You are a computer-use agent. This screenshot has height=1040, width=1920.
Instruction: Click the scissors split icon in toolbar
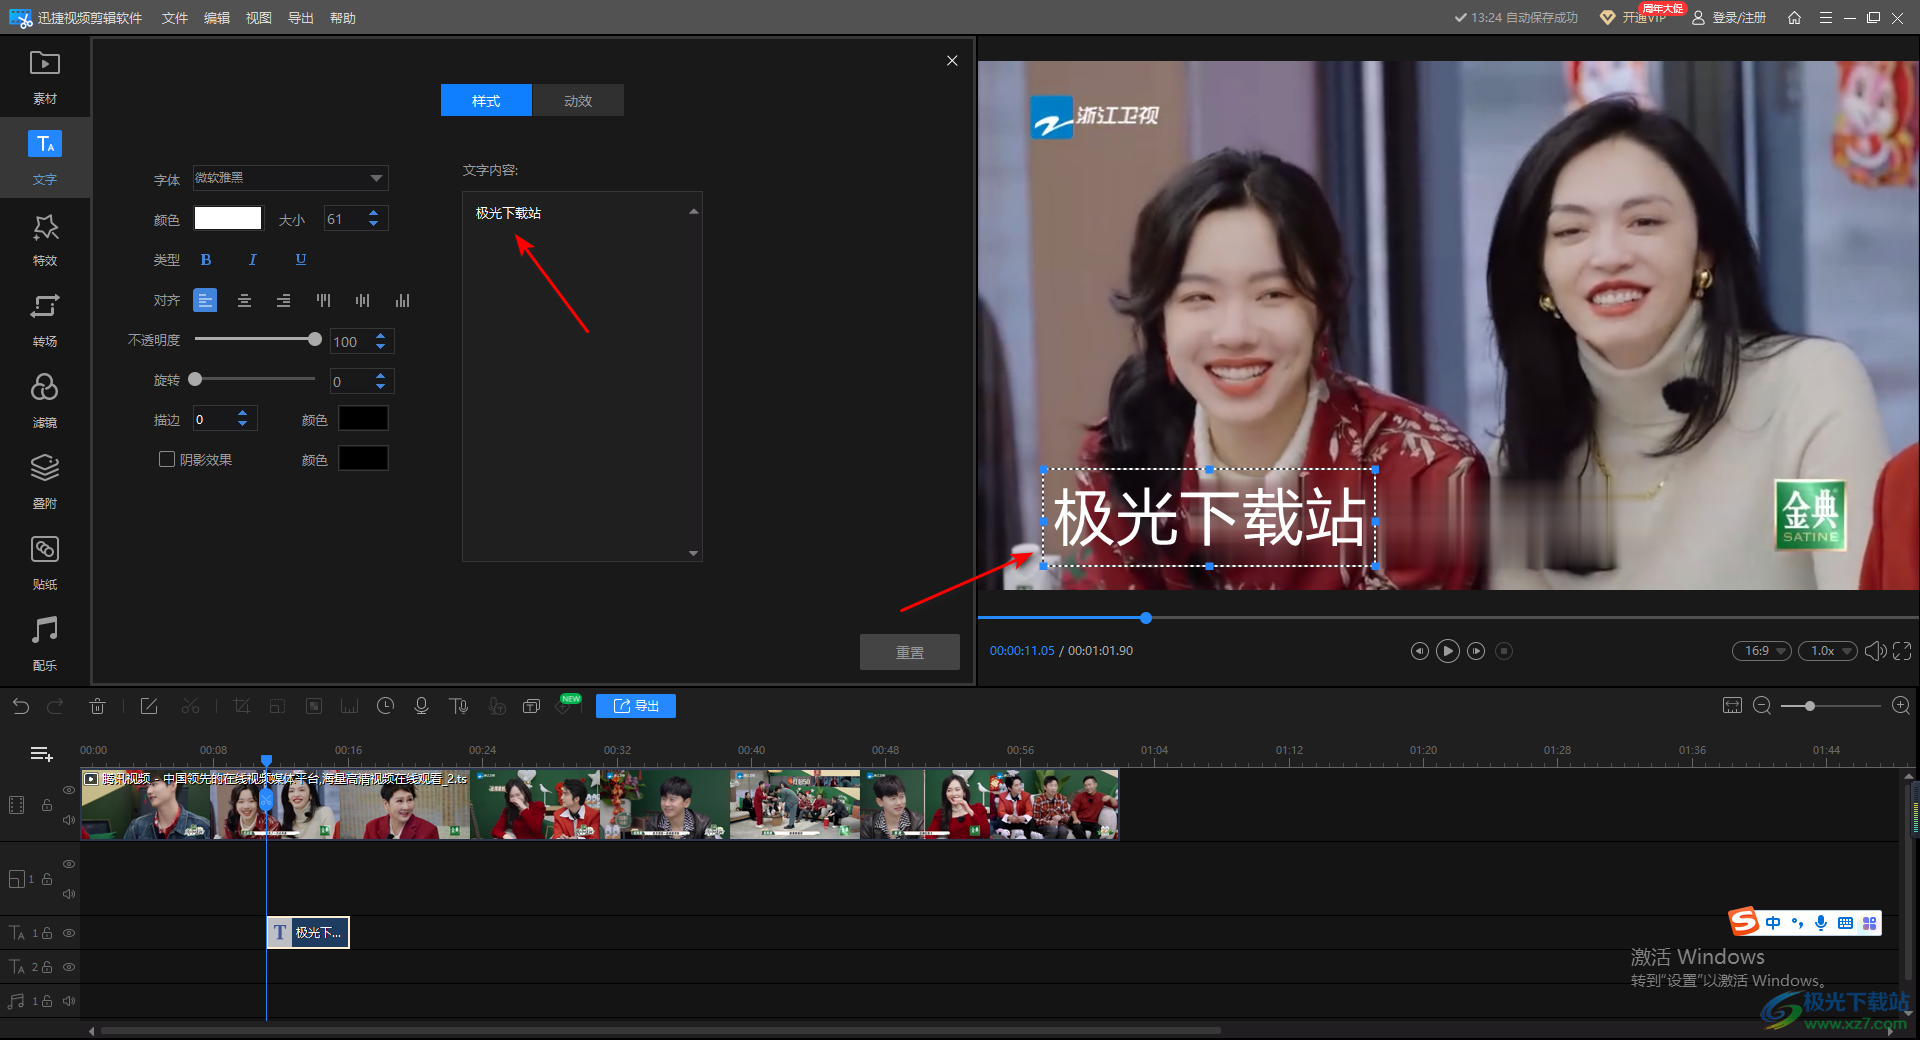tap(190, 706)
